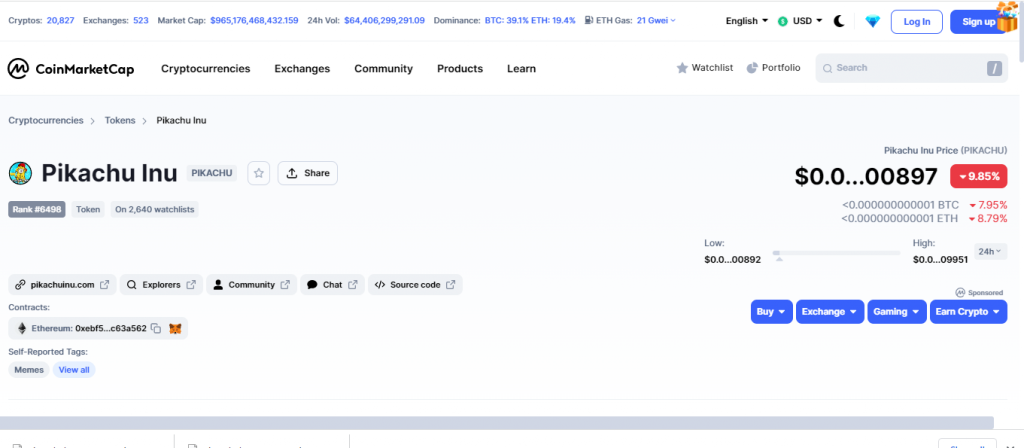Open the English language dropdown
This screenshot has height=448, width=1024.
[x=747, y=21]
